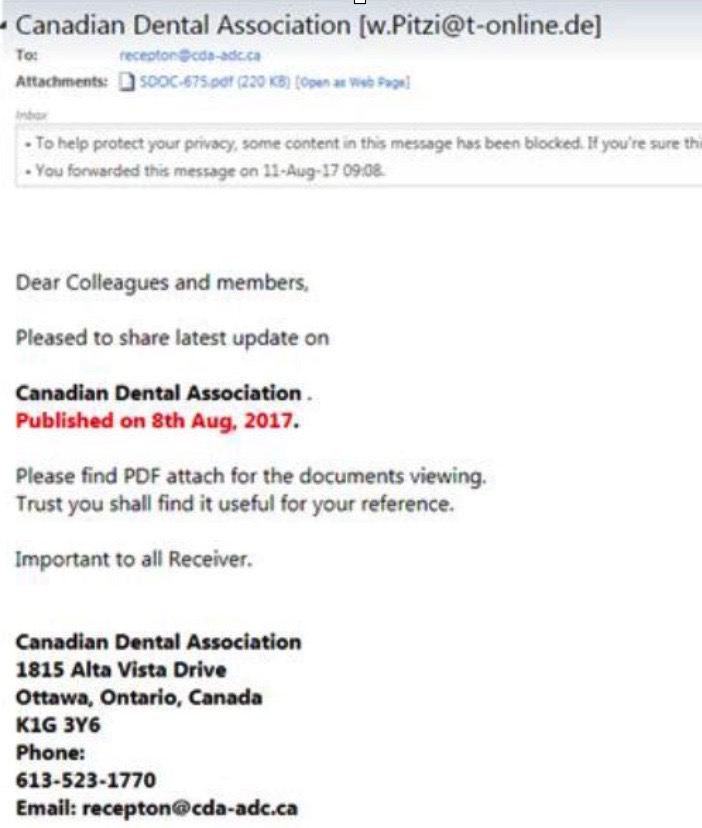Screen dimensions: 702x828
Task: Click the sender name Canadian Dental Association header
Action: (x=183, y=25)
